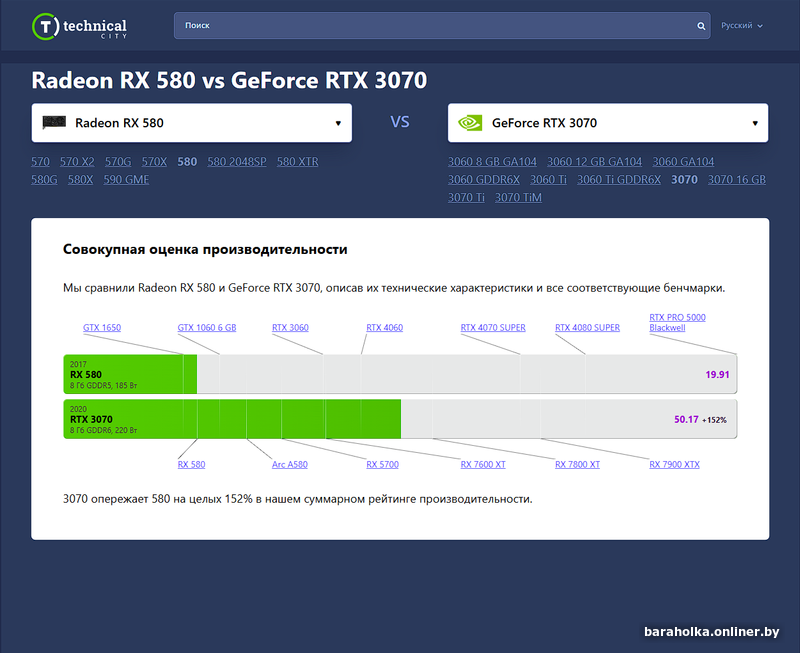Open the 3060 8 GB GA104 link
The width and height of the screenshot is (800, 653).
coord(492,162)
